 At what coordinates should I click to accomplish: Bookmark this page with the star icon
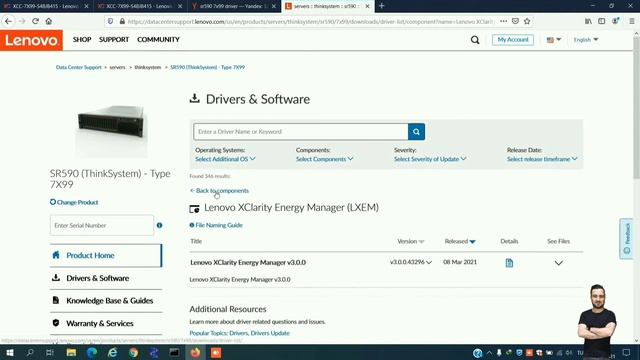pos(527,21)
